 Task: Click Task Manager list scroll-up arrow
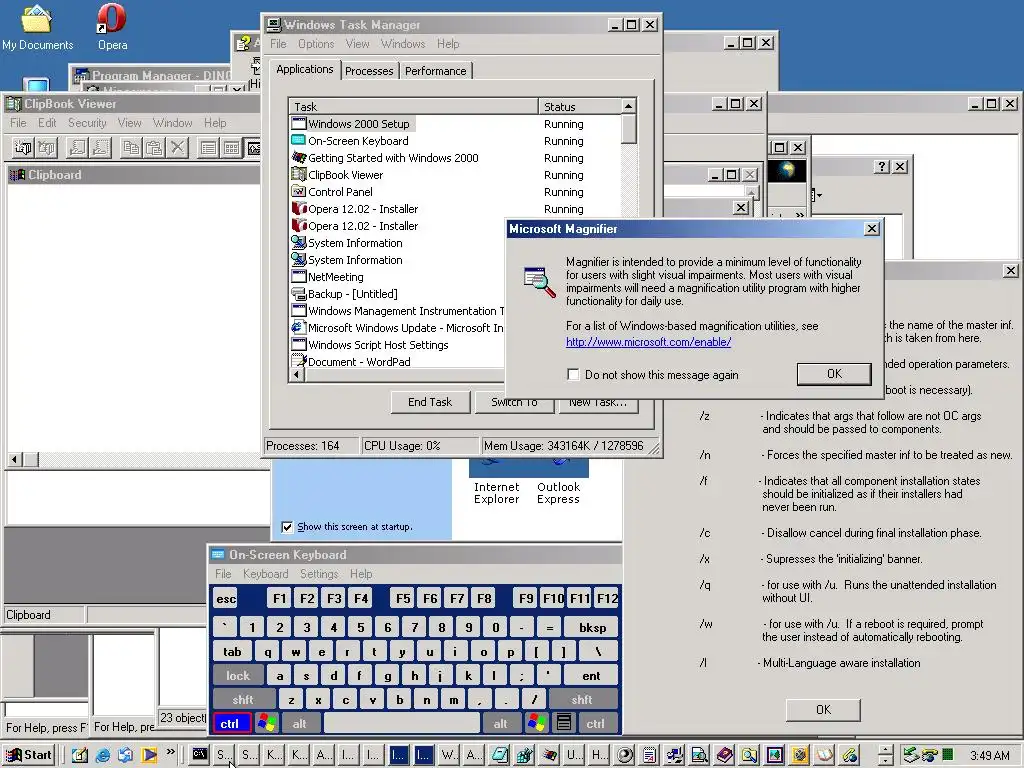click(628, 106)
